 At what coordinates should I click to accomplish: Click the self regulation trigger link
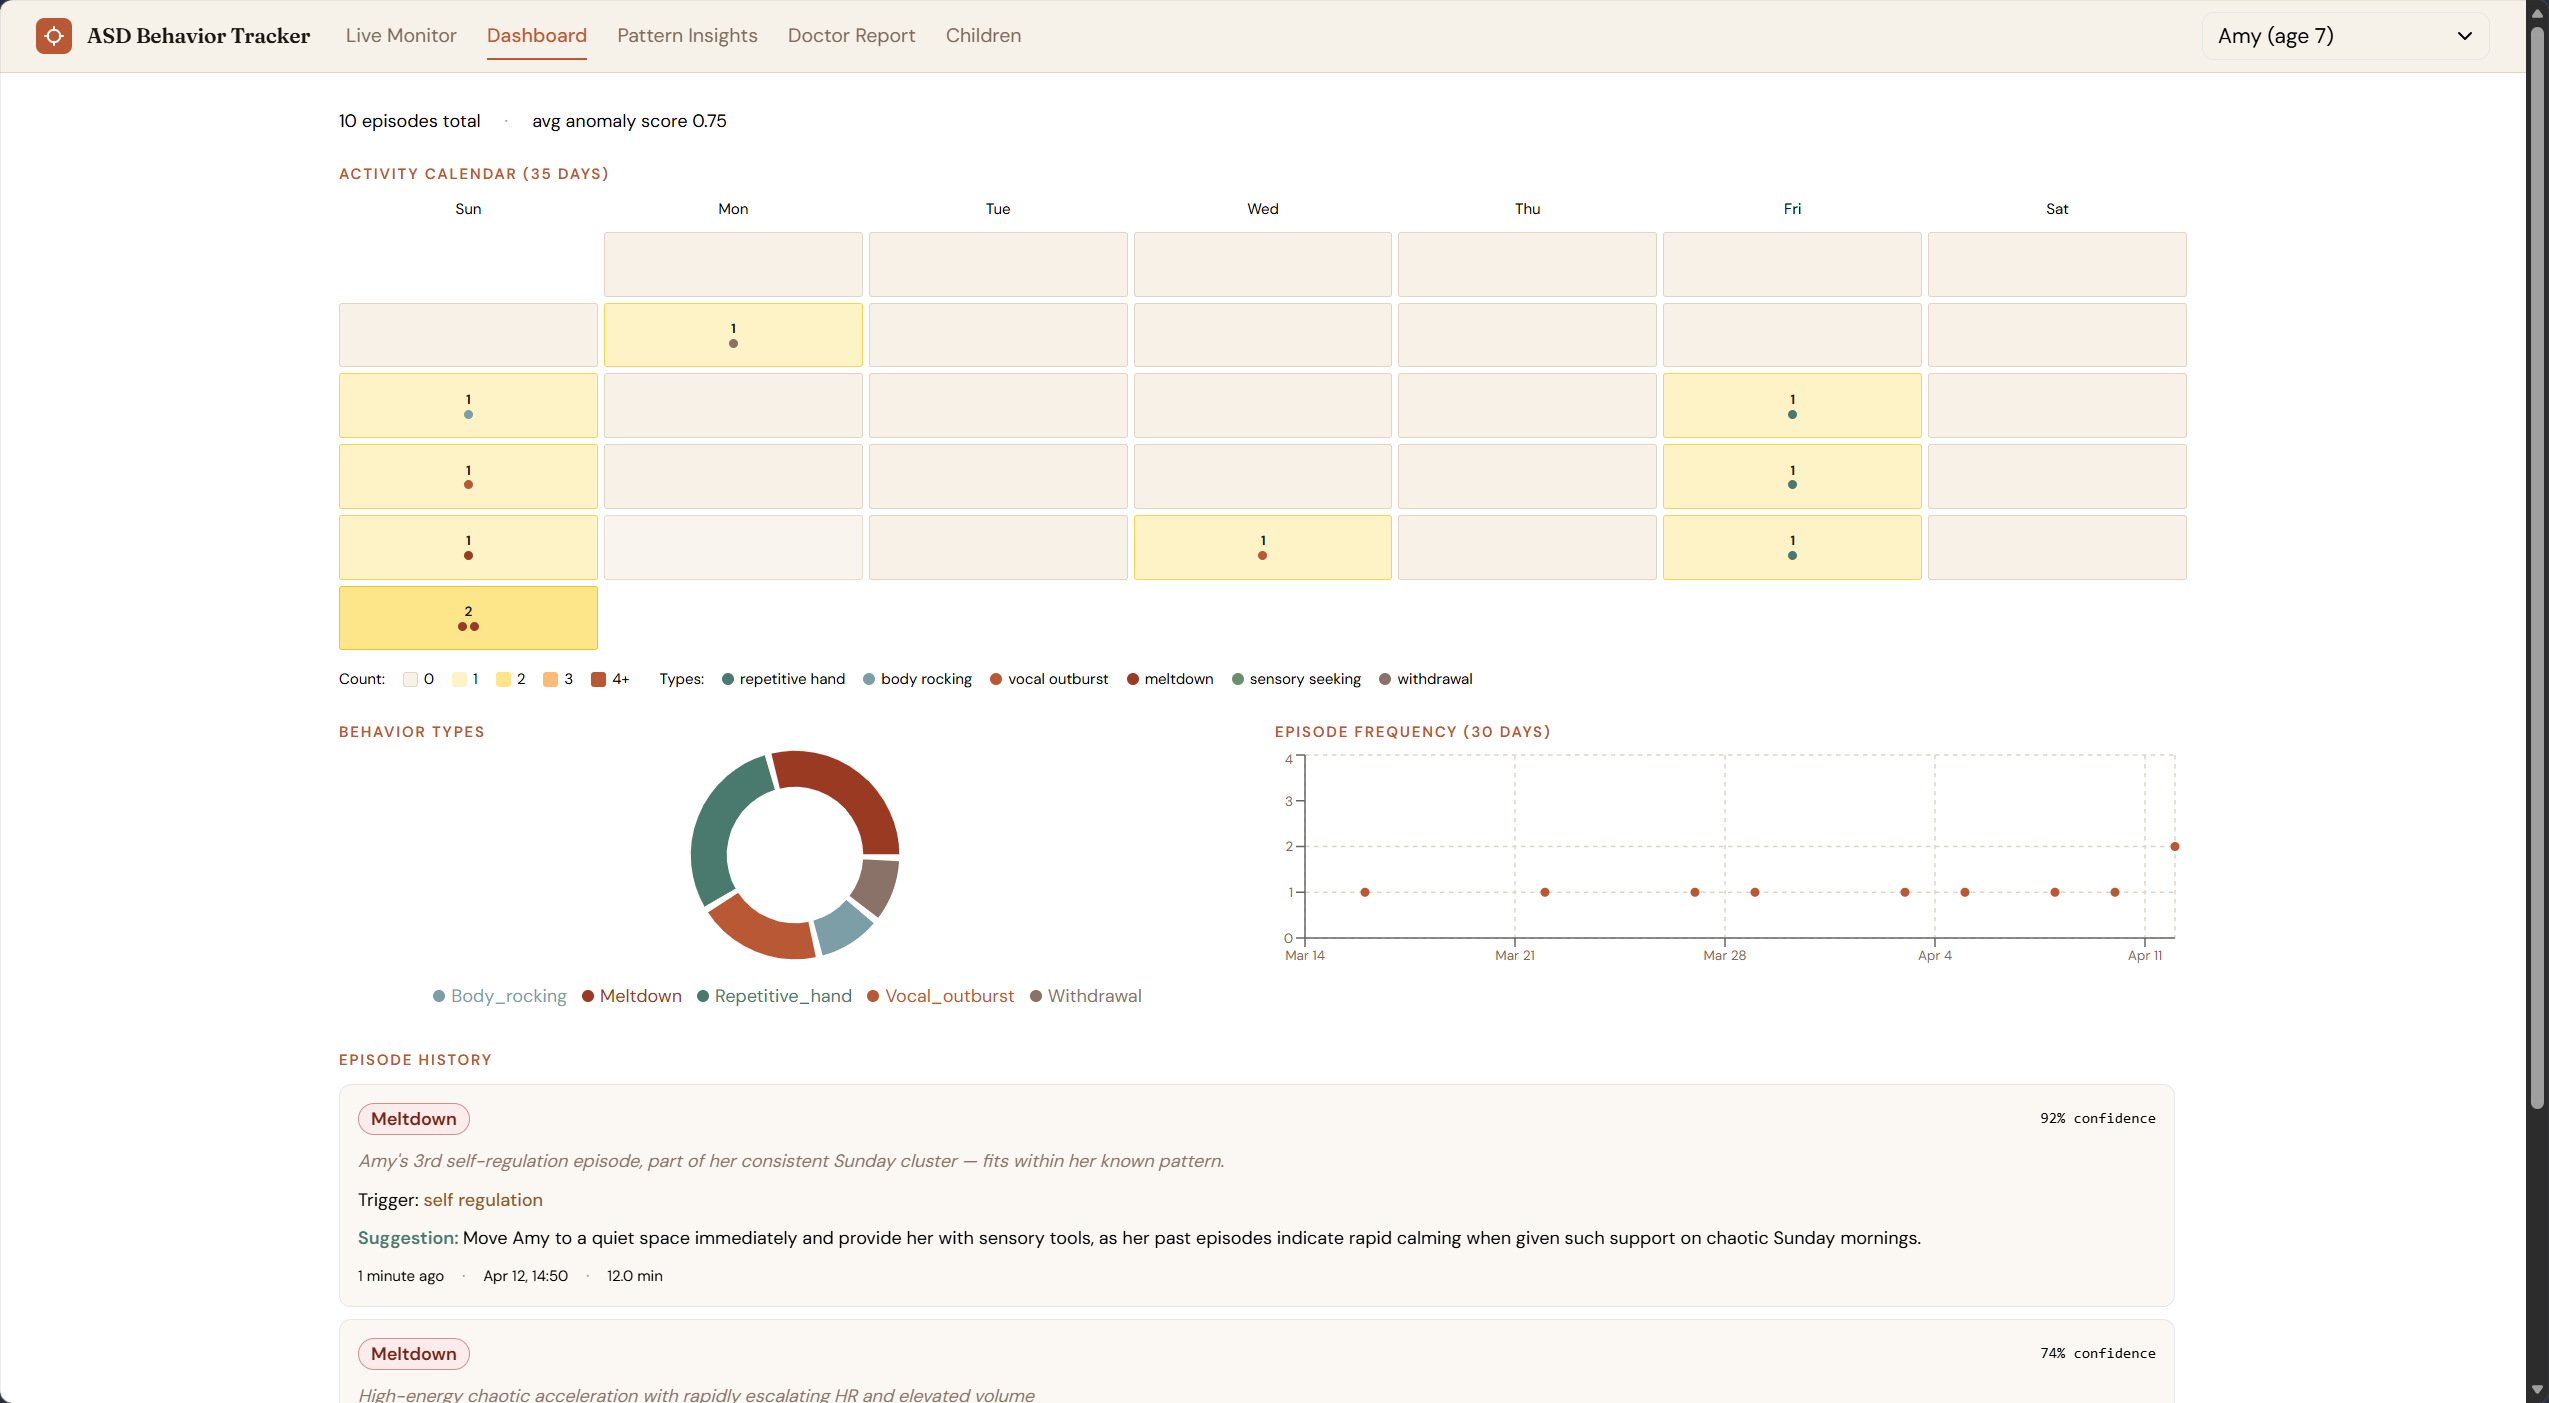point(482,1200)
